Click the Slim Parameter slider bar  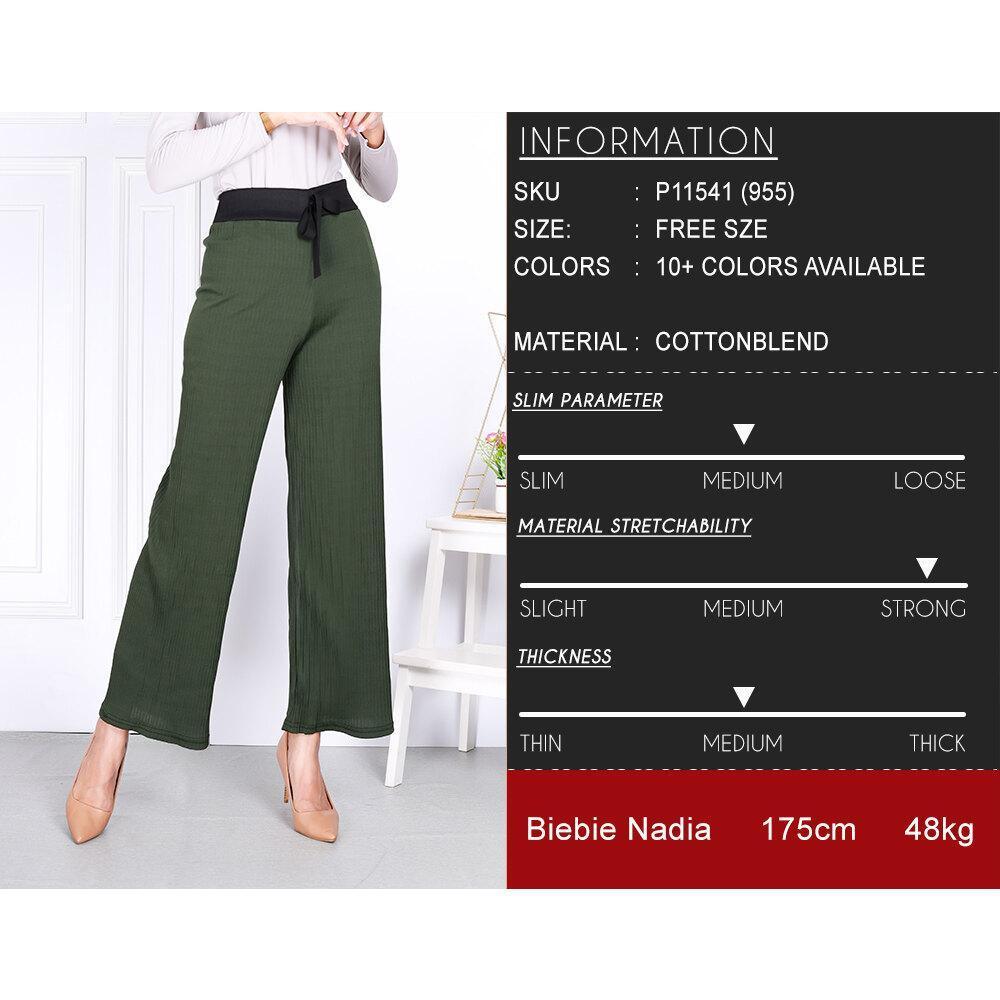click(x=741, y=457)
